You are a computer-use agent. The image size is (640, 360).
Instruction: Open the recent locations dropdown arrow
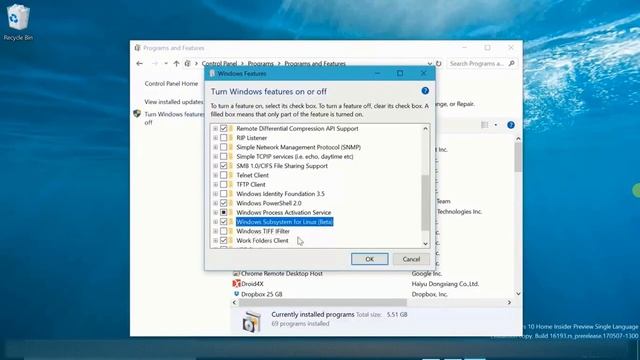click(166, 64)
